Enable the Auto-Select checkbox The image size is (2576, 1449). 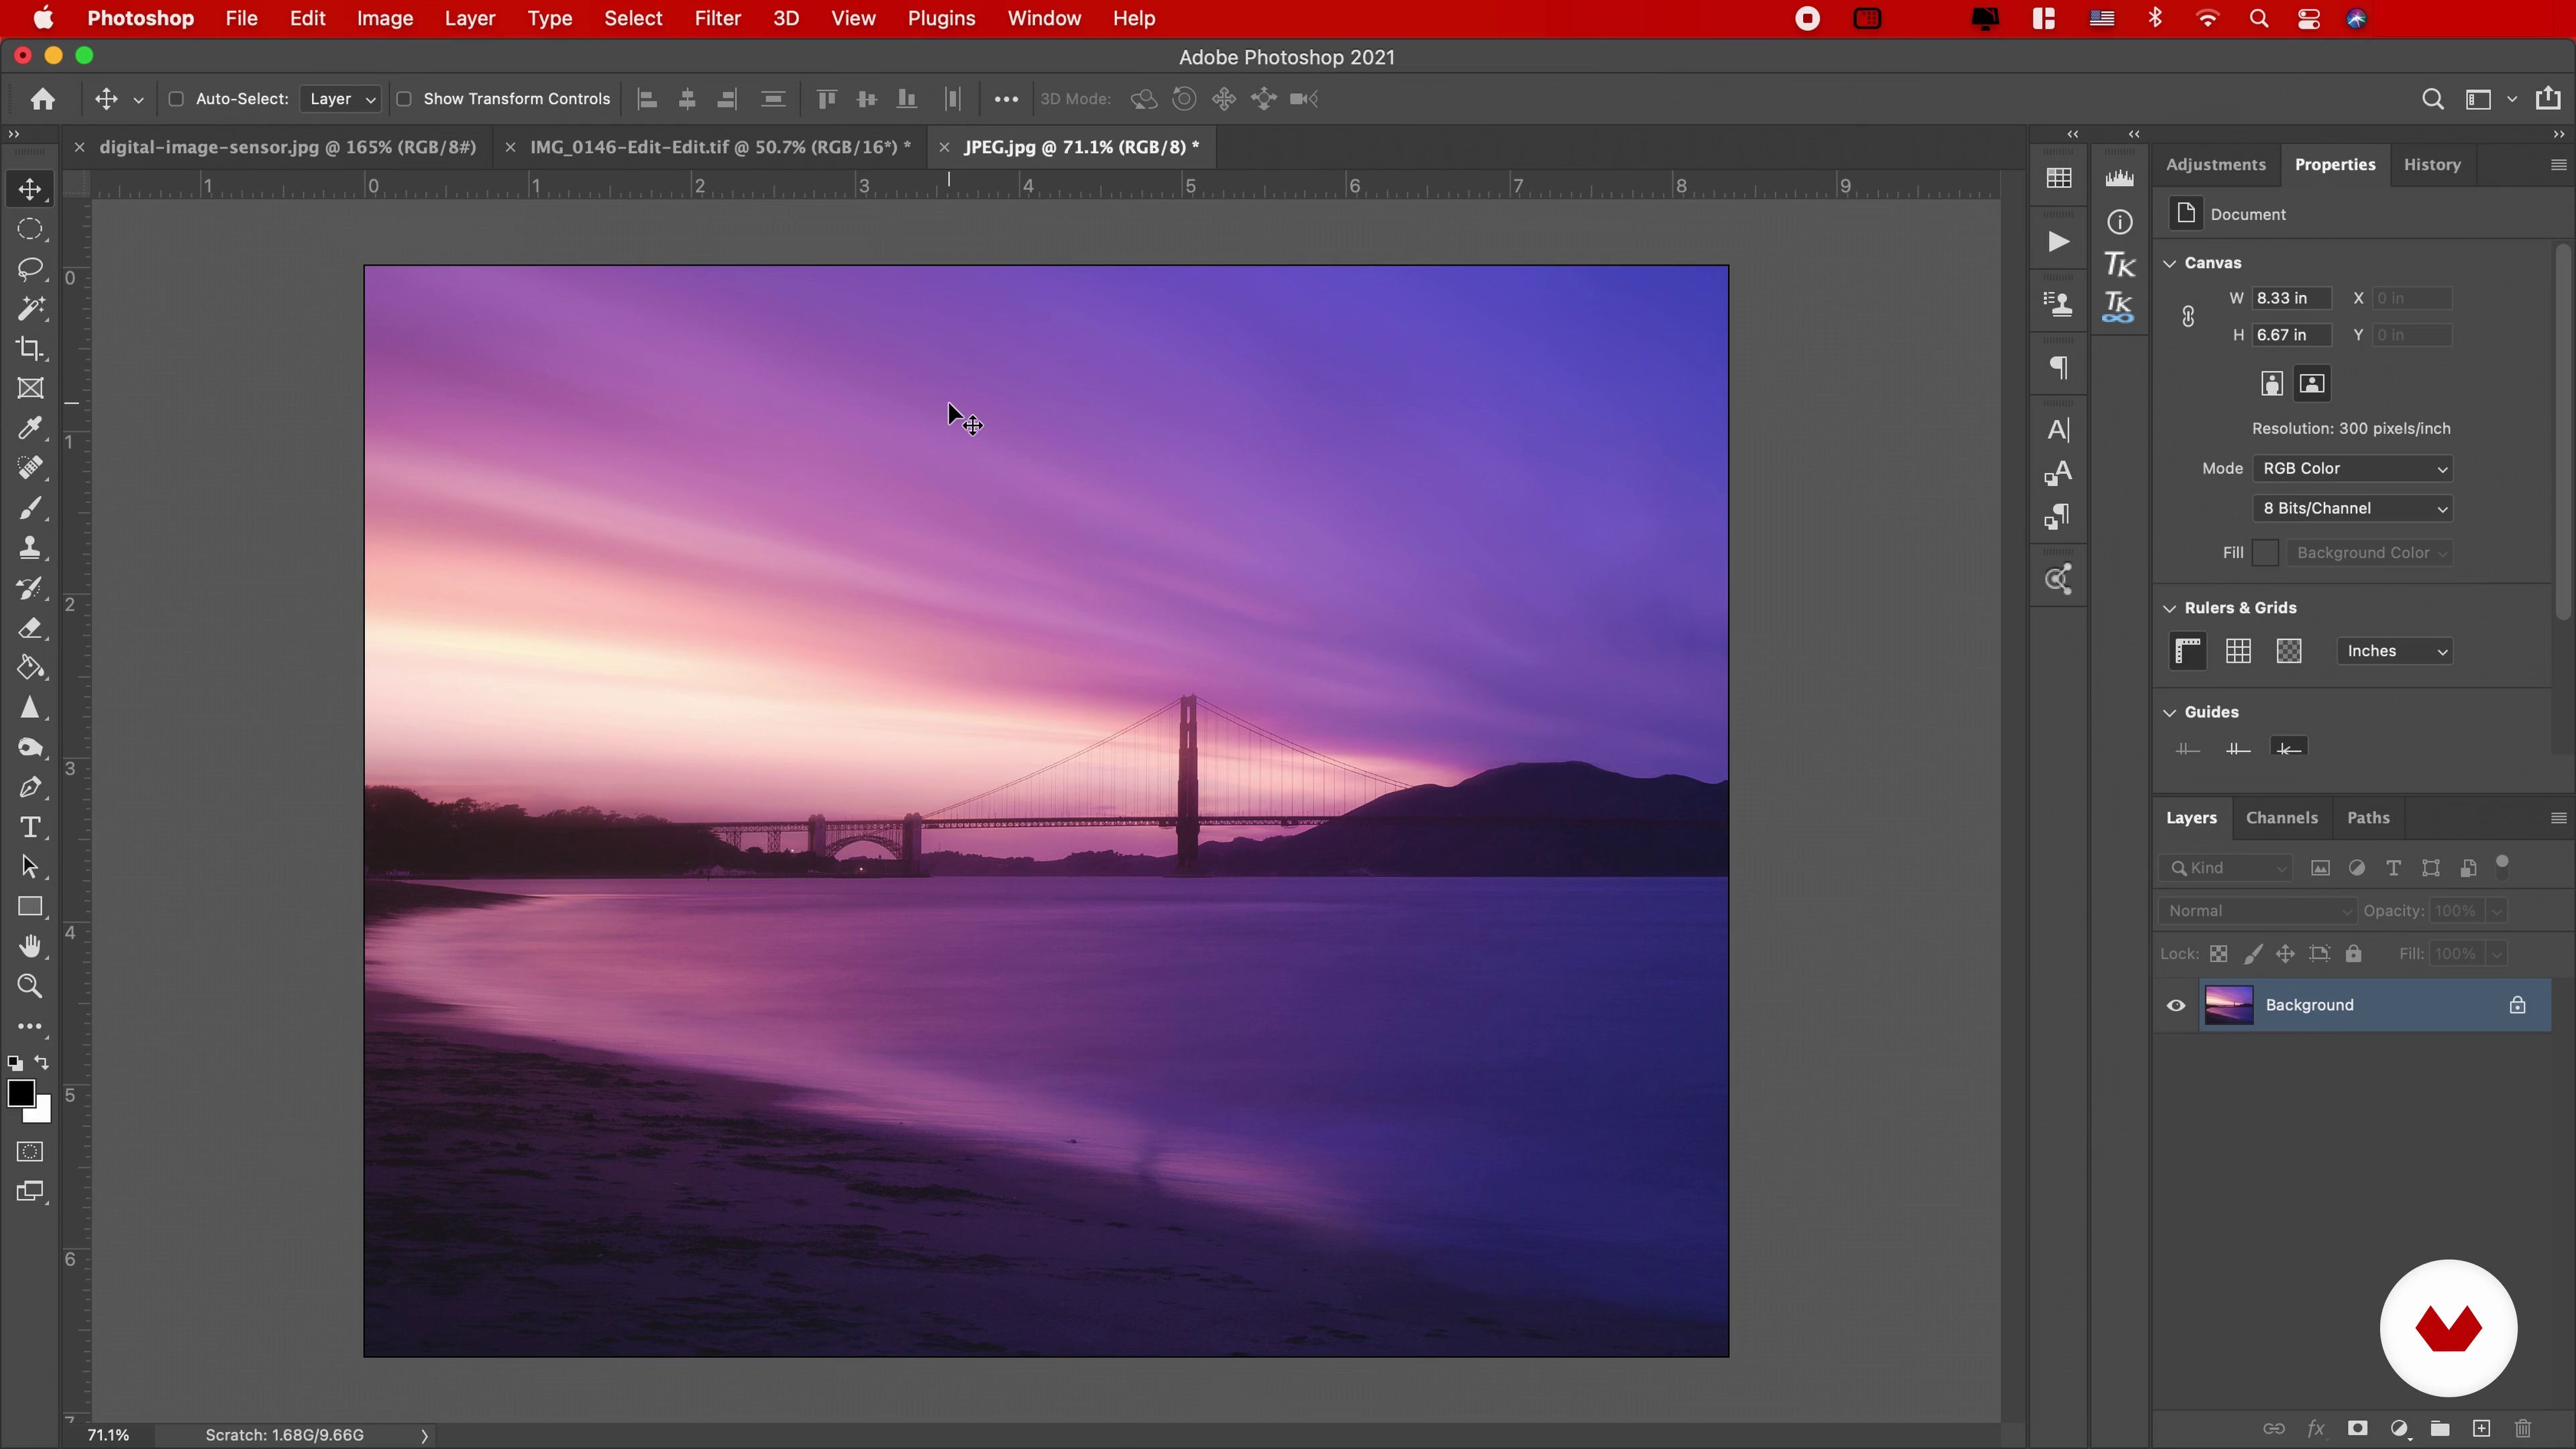[176, 99]
